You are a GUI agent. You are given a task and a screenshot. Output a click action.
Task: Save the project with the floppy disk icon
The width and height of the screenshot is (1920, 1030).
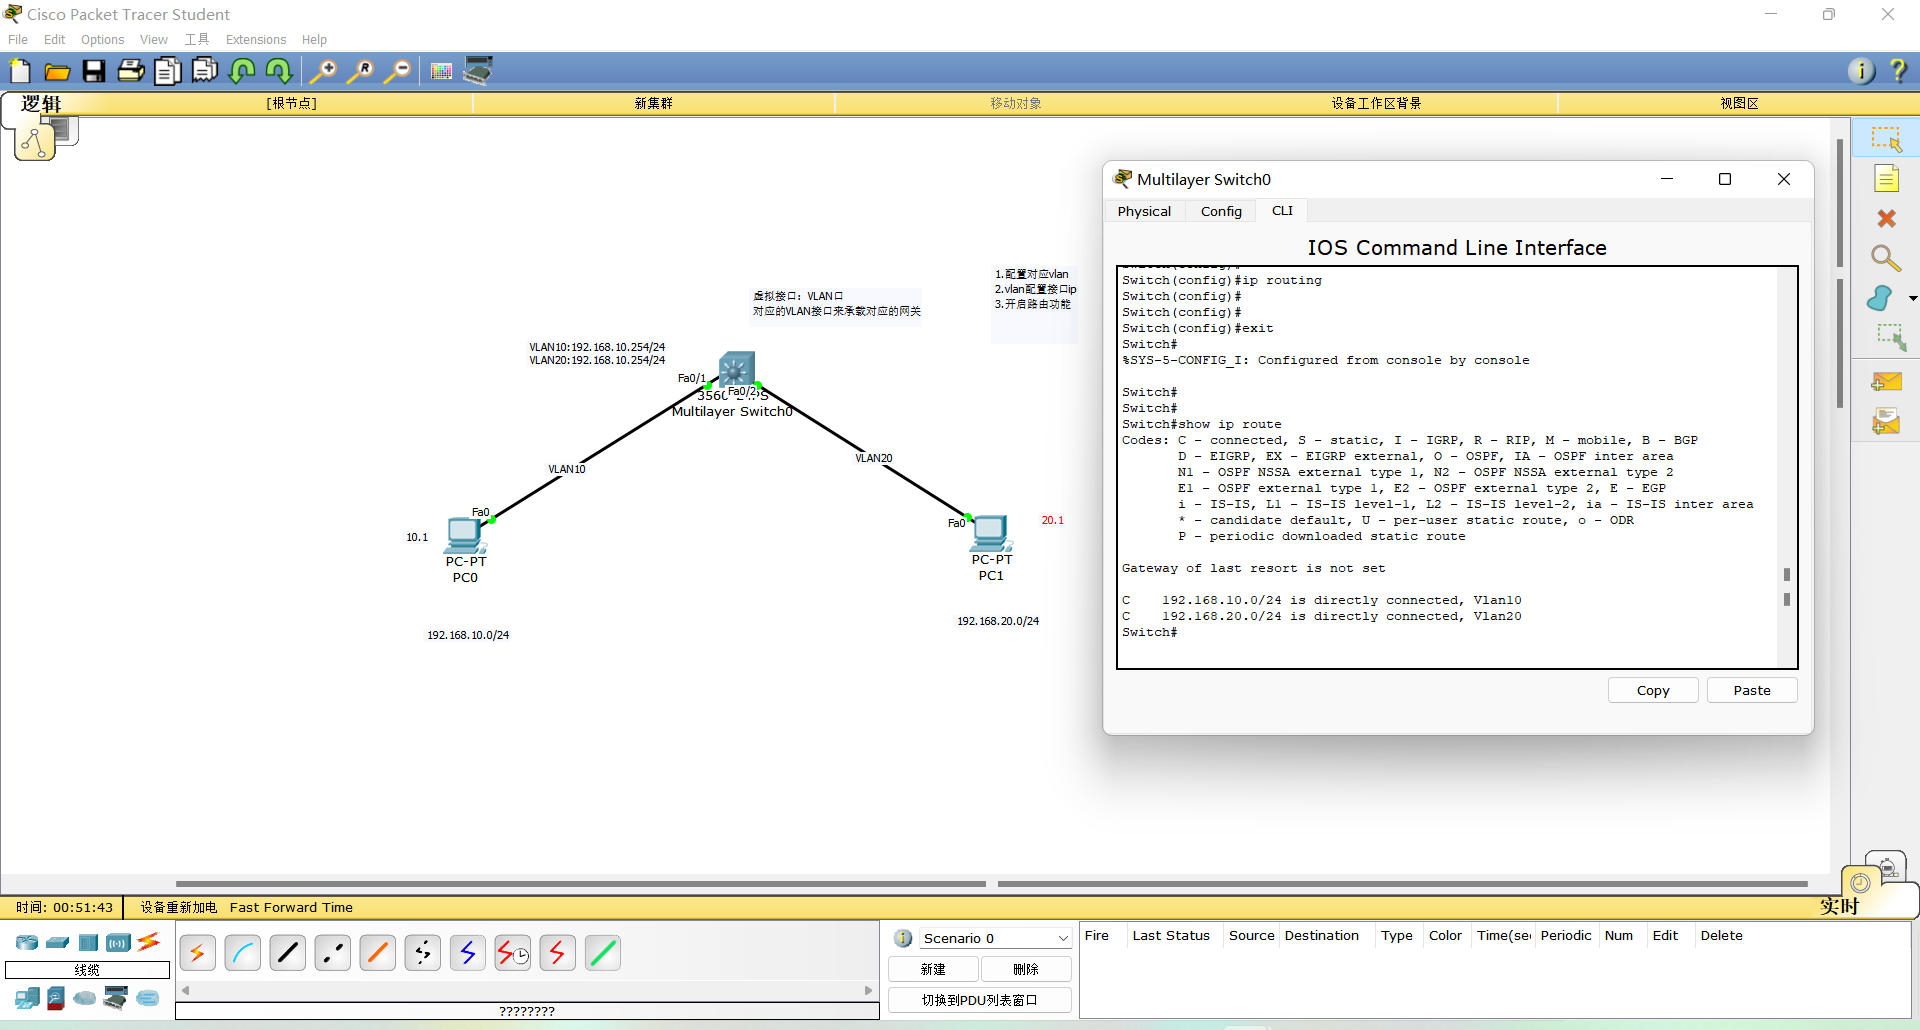(94, 71)
